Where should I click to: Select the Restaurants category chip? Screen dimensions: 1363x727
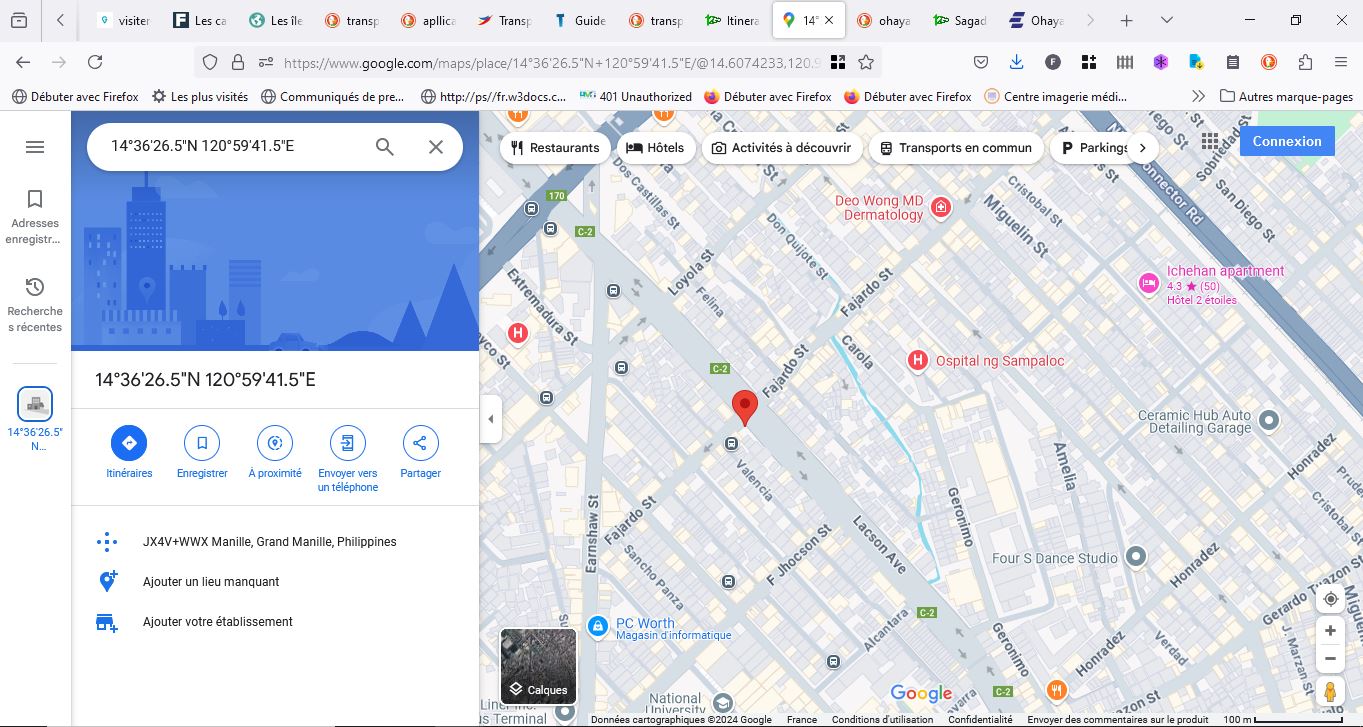(555, 148)
